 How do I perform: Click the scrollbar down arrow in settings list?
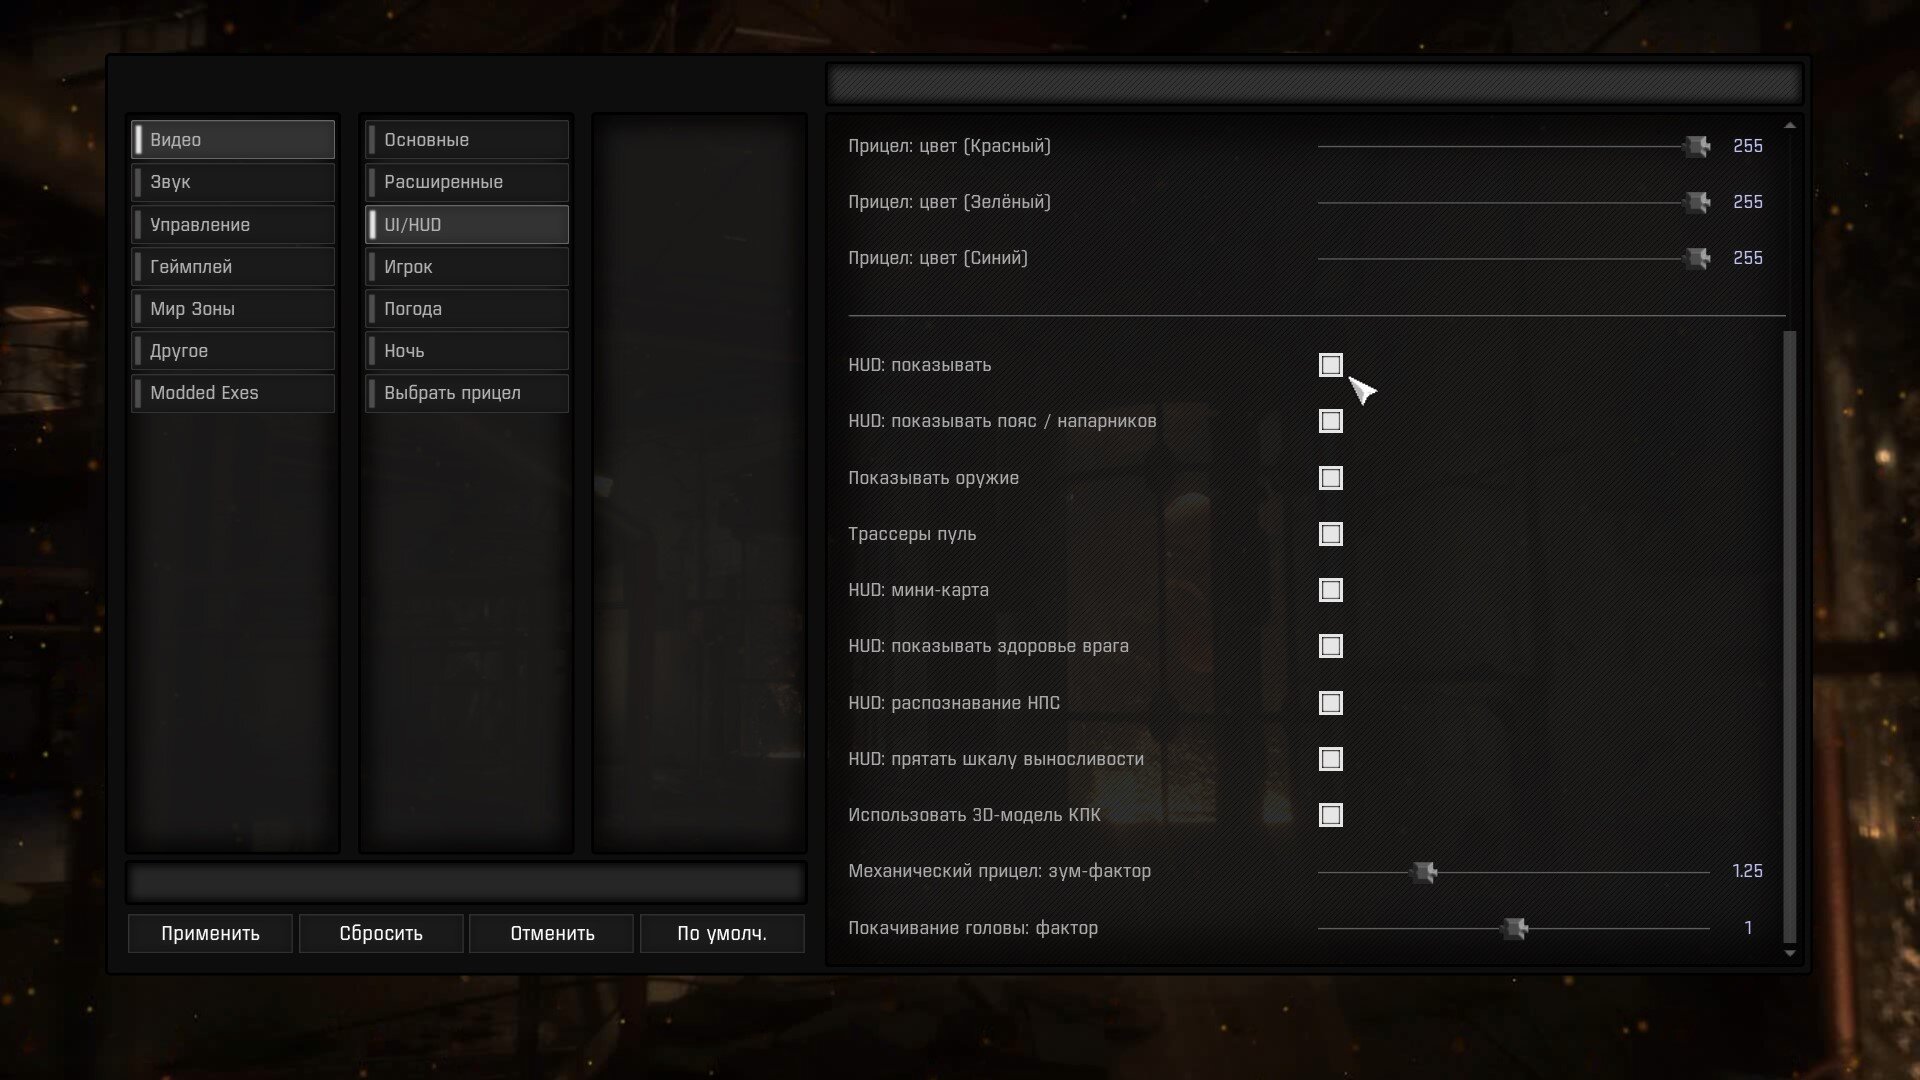[x=1790, y=954]
